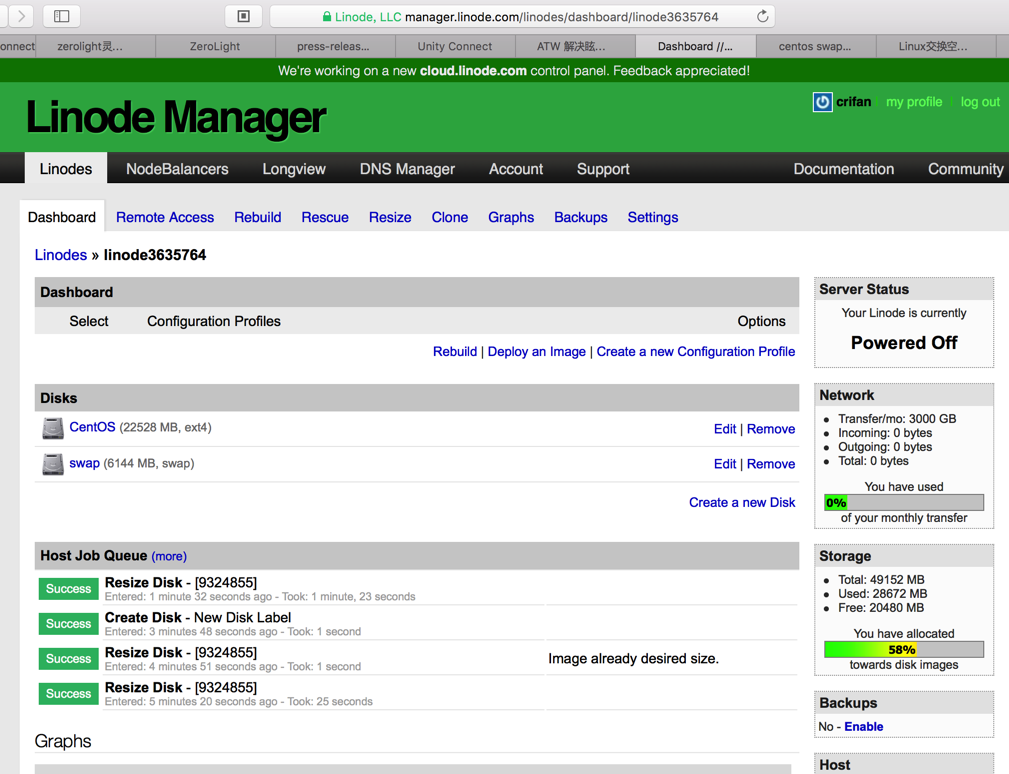This screenshot has width=1009, height=774.
Task: Open my profile link
Action: coord(914,102)
